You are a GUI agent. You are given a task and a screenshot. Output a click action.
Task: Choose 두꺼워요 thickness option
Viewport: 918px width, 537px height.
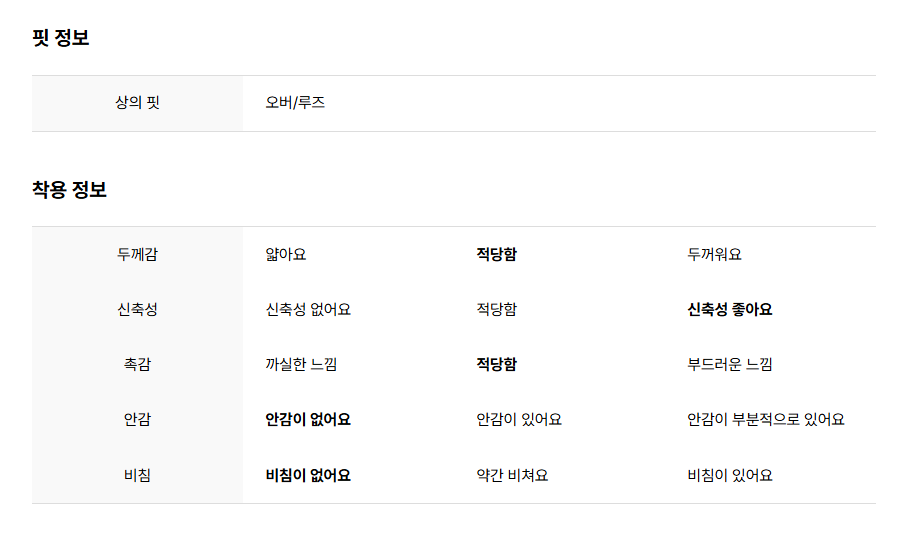click(714, 254)
